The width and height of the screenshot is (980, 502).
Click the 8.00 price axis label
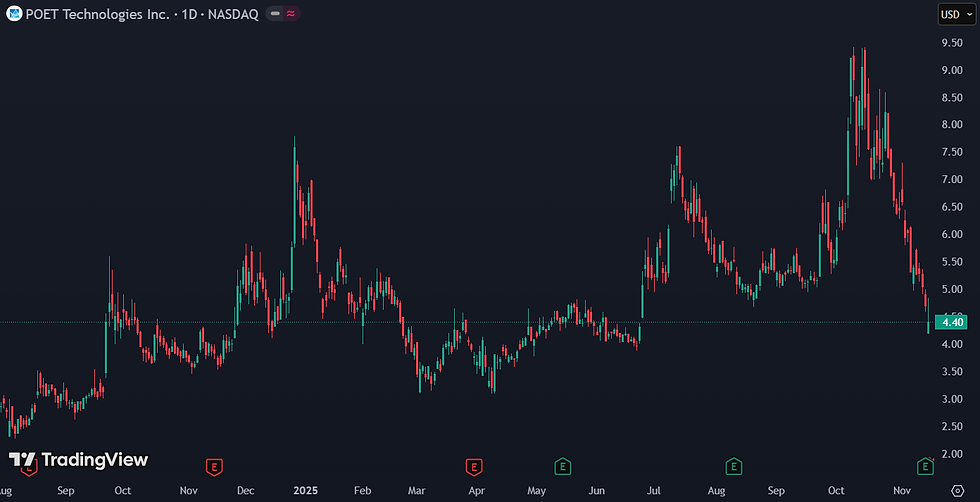click(x=952, y=125)
